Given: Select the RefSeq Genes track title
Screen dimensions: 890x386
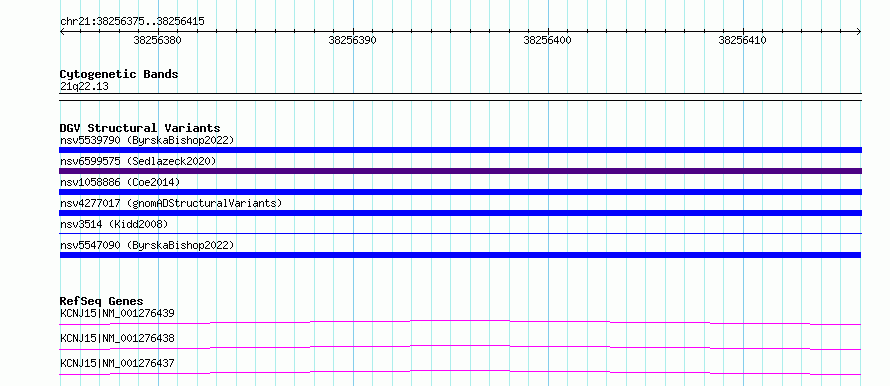Looking at the screenshot, I should 102,301.
